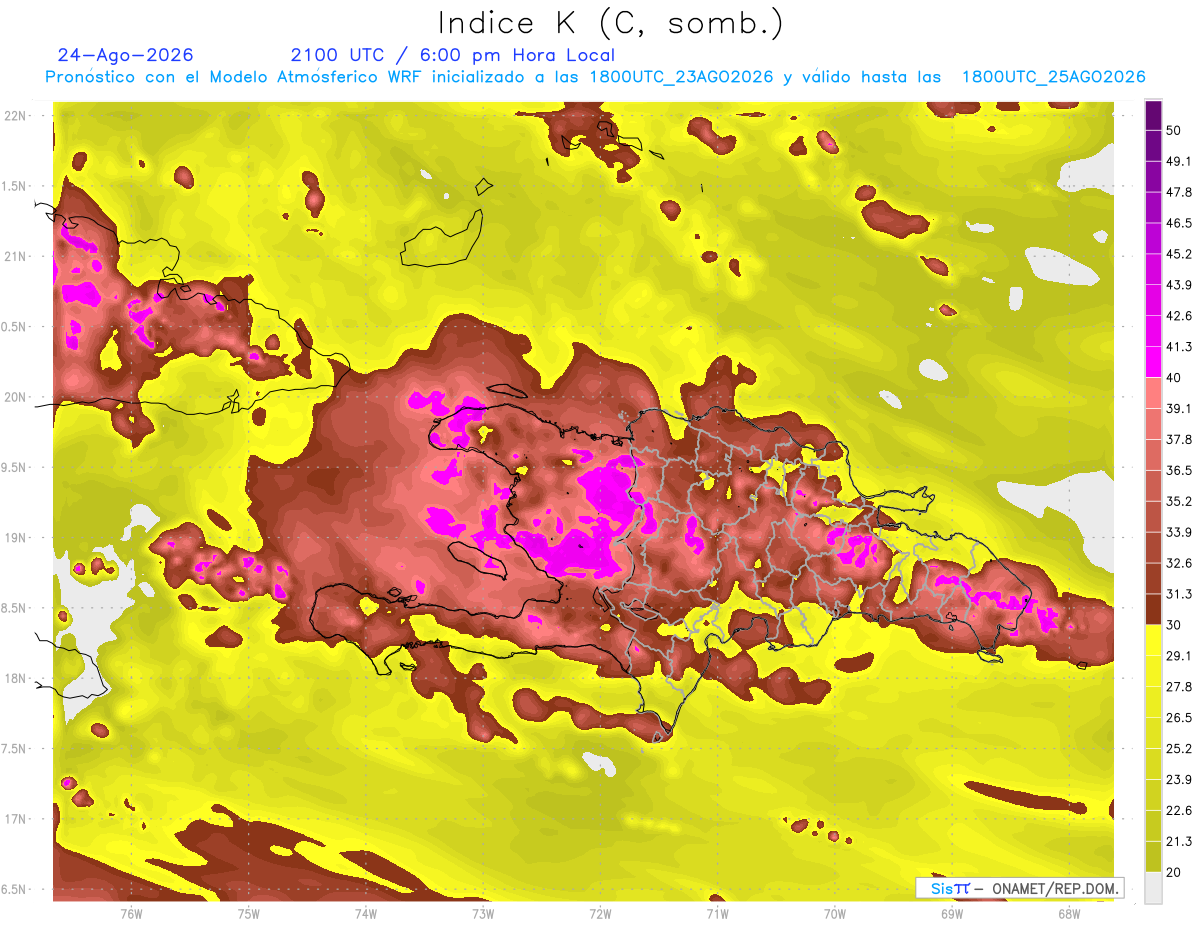Pick the salmon legend segment between 39.1 and 40

pyautogui.click(x=1153, y=393)
